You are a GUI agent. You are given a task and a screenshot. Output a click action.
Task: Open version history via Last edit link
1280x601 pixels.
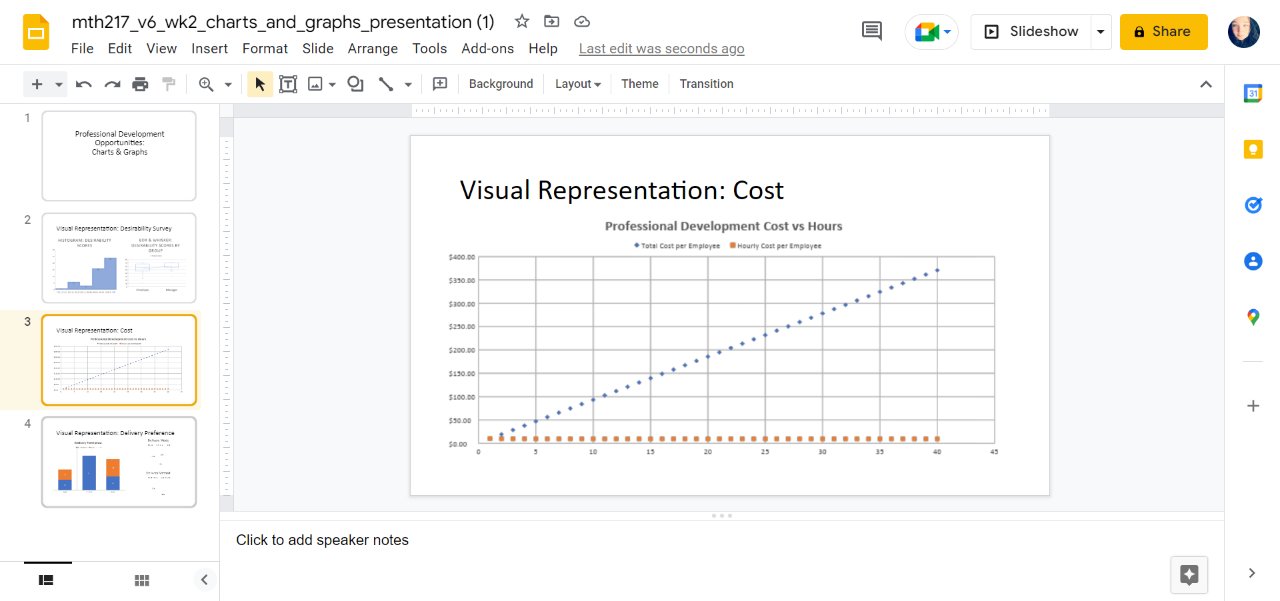tap(661, 48)
